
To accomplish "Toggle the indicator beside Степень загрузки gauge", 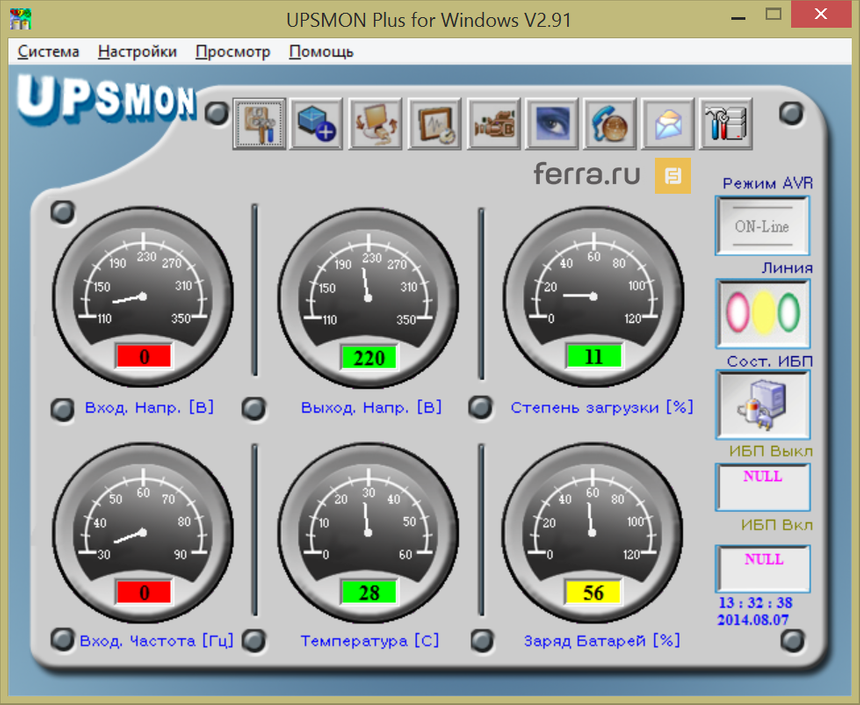I will click(481, 408).
